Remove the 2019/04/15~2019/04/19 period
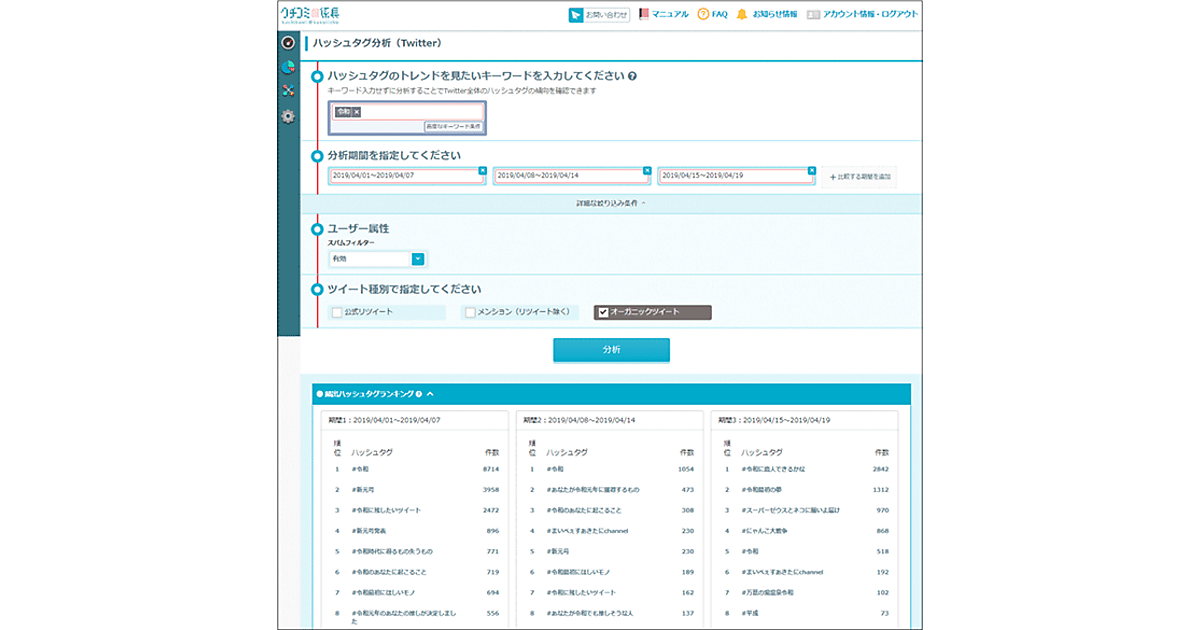Screen dimensions: 1200x630 click(x=811, y=170)
